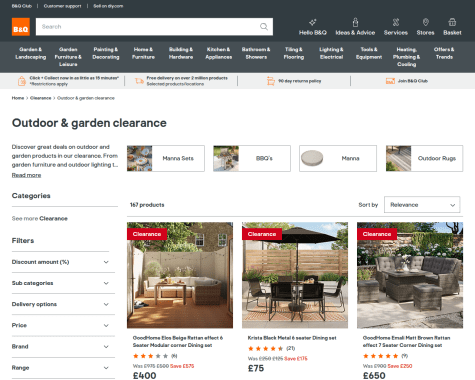Select the Manna Sets category tile
Image resolution: width=475 pixels, height=380 pixels.
point(166,158)
